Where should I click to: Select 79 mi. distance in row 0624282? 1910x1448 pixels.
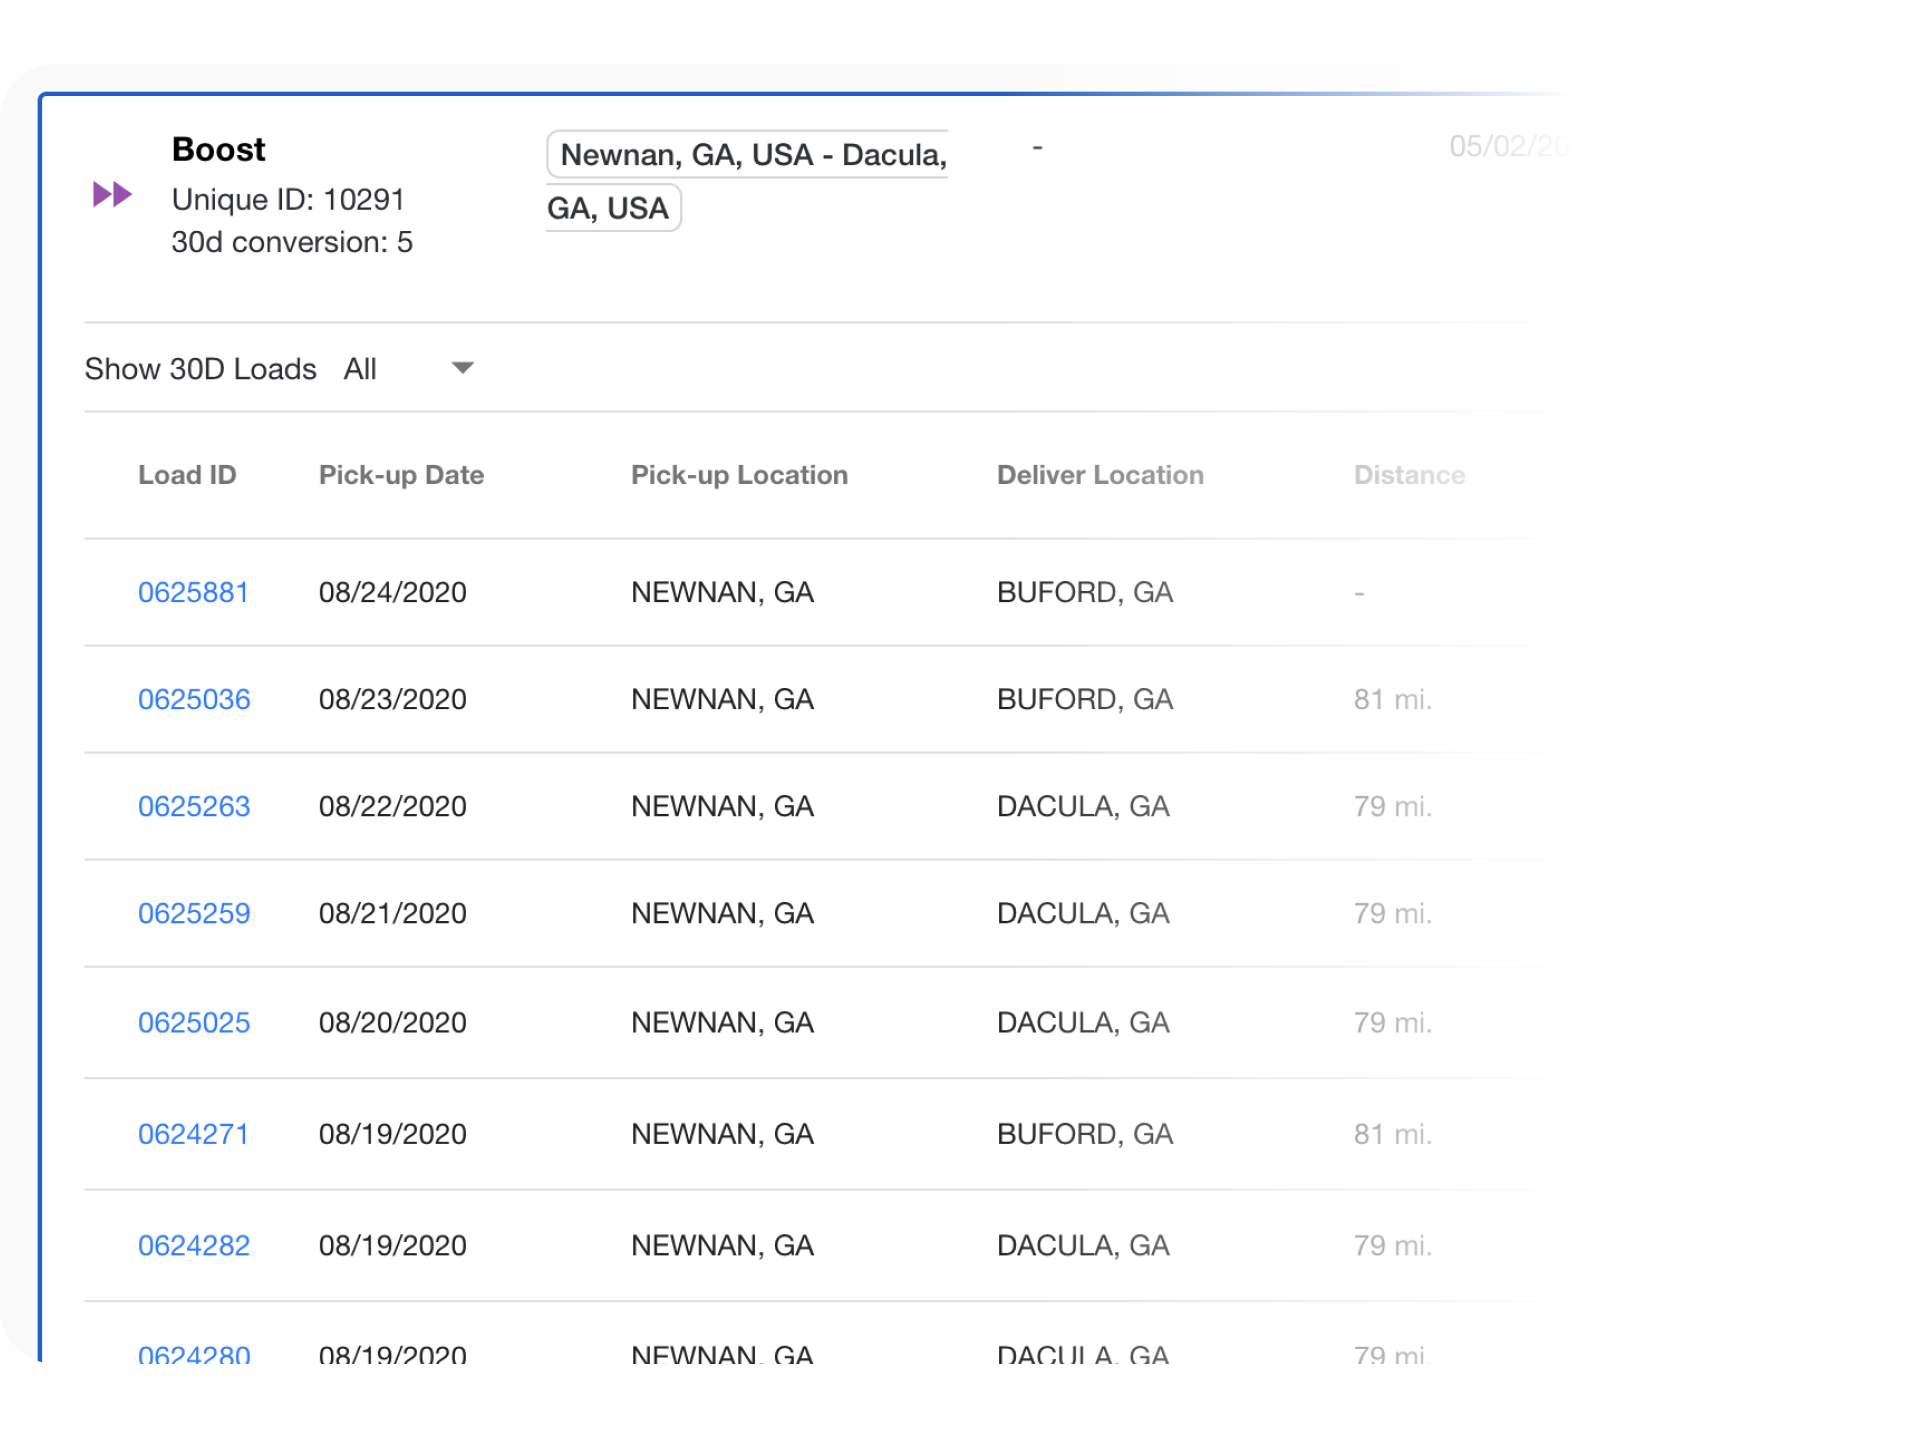point(1393,1246)
